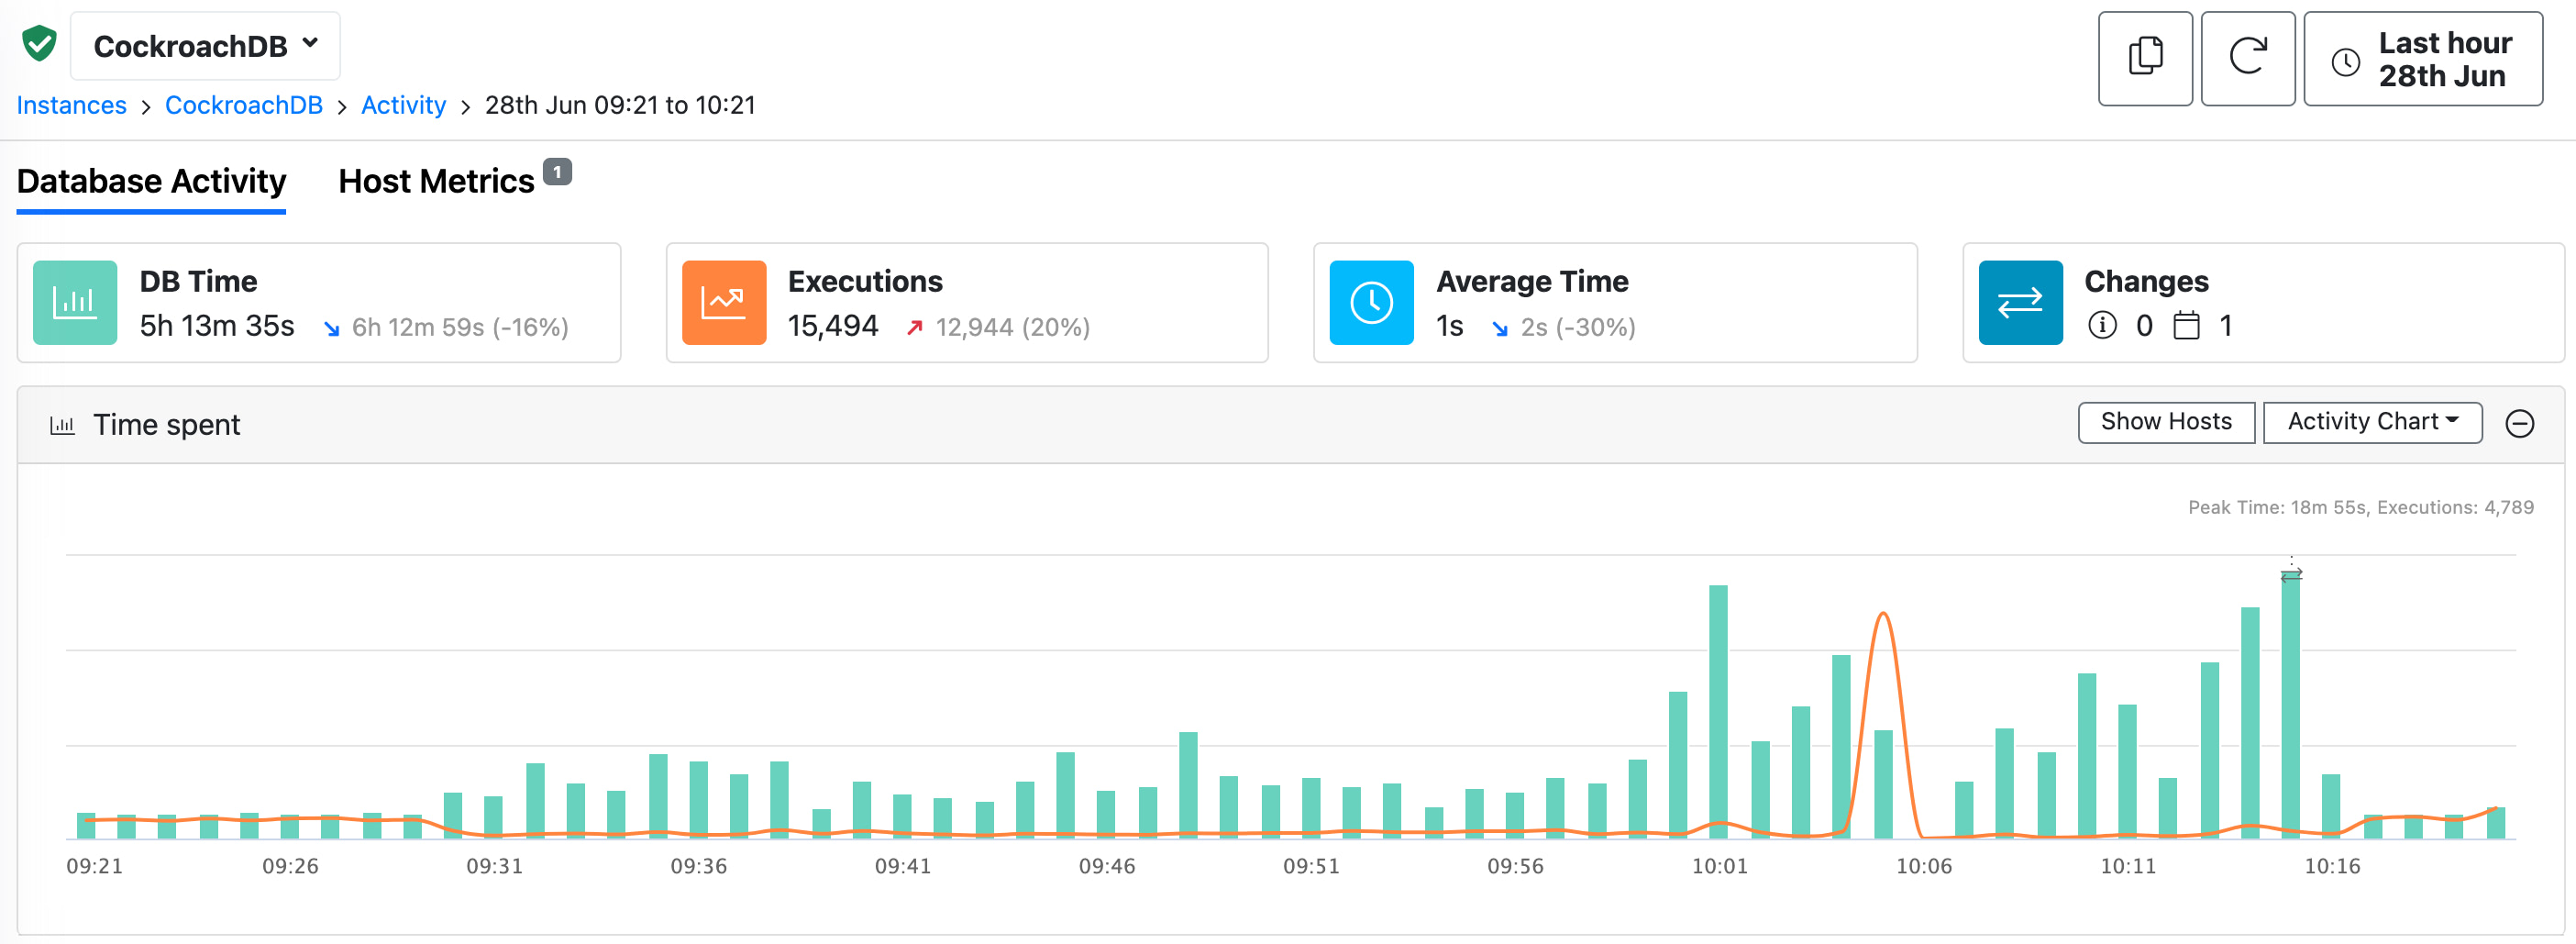Open the Activity Chart dropdown
Viewport: 2576px width, 944px height.
2372,422
